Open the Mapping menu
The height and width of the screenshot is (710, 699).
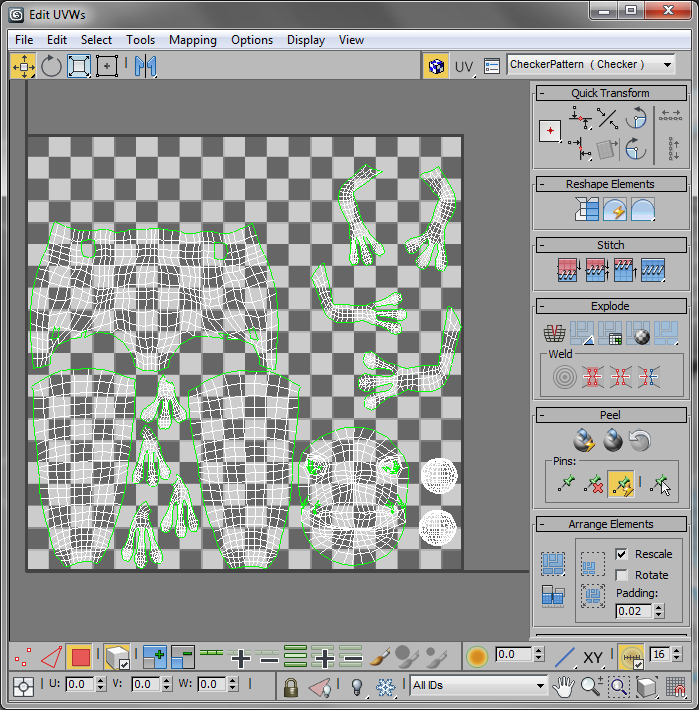193,40
